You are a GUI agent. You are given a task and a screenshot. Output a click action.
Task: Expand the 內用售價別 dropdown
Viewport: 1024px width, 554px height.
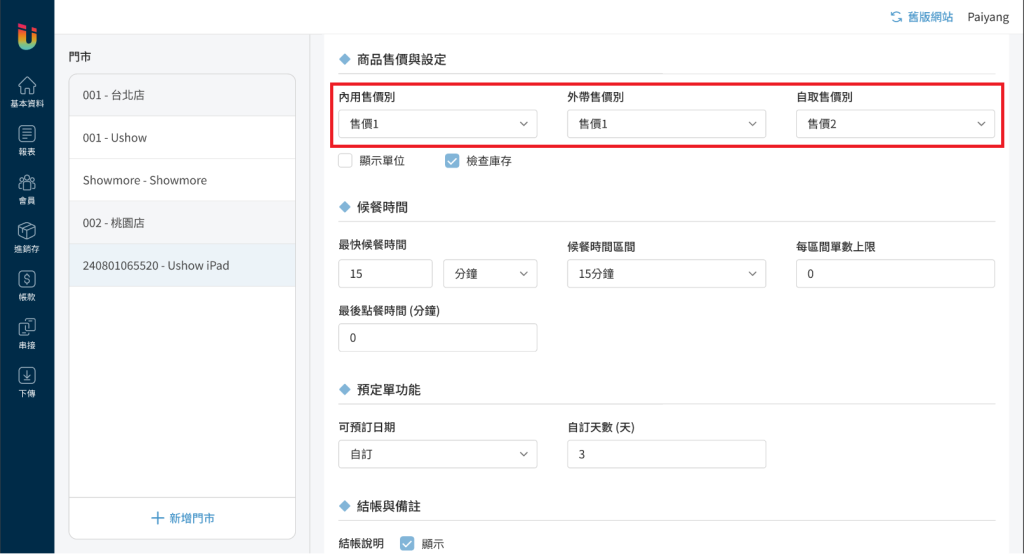point(437,124)
